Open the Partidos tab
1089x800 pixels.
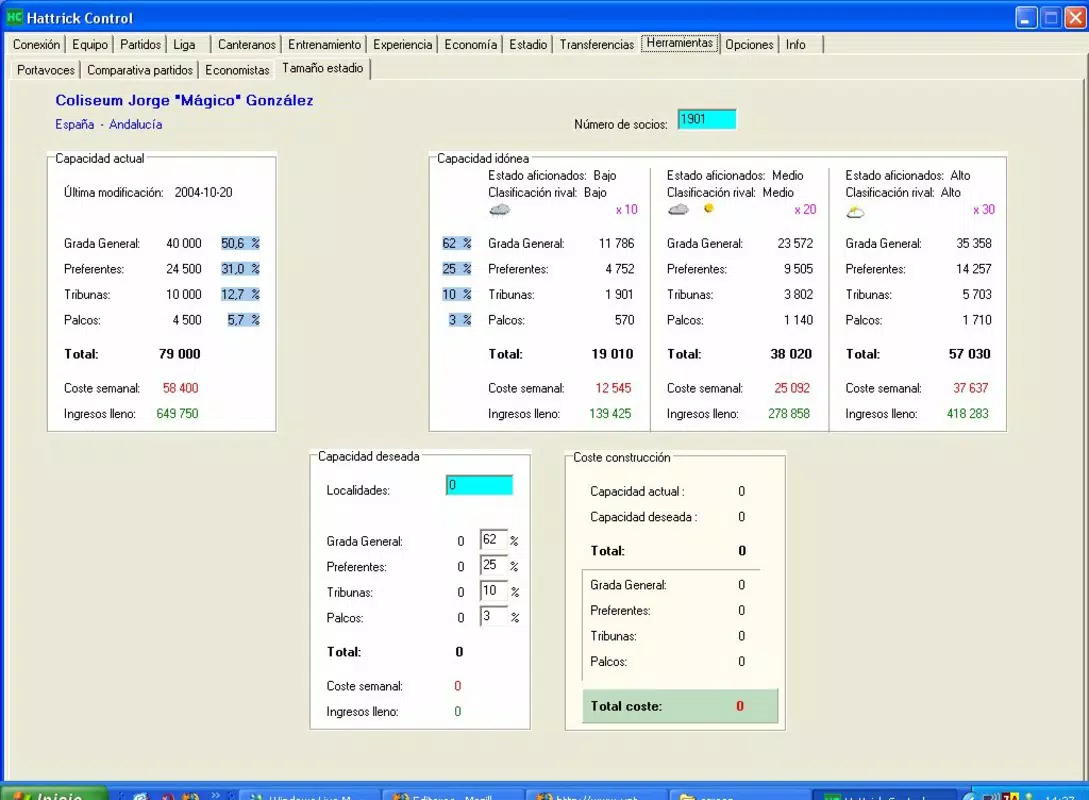[x=140, y=44]
